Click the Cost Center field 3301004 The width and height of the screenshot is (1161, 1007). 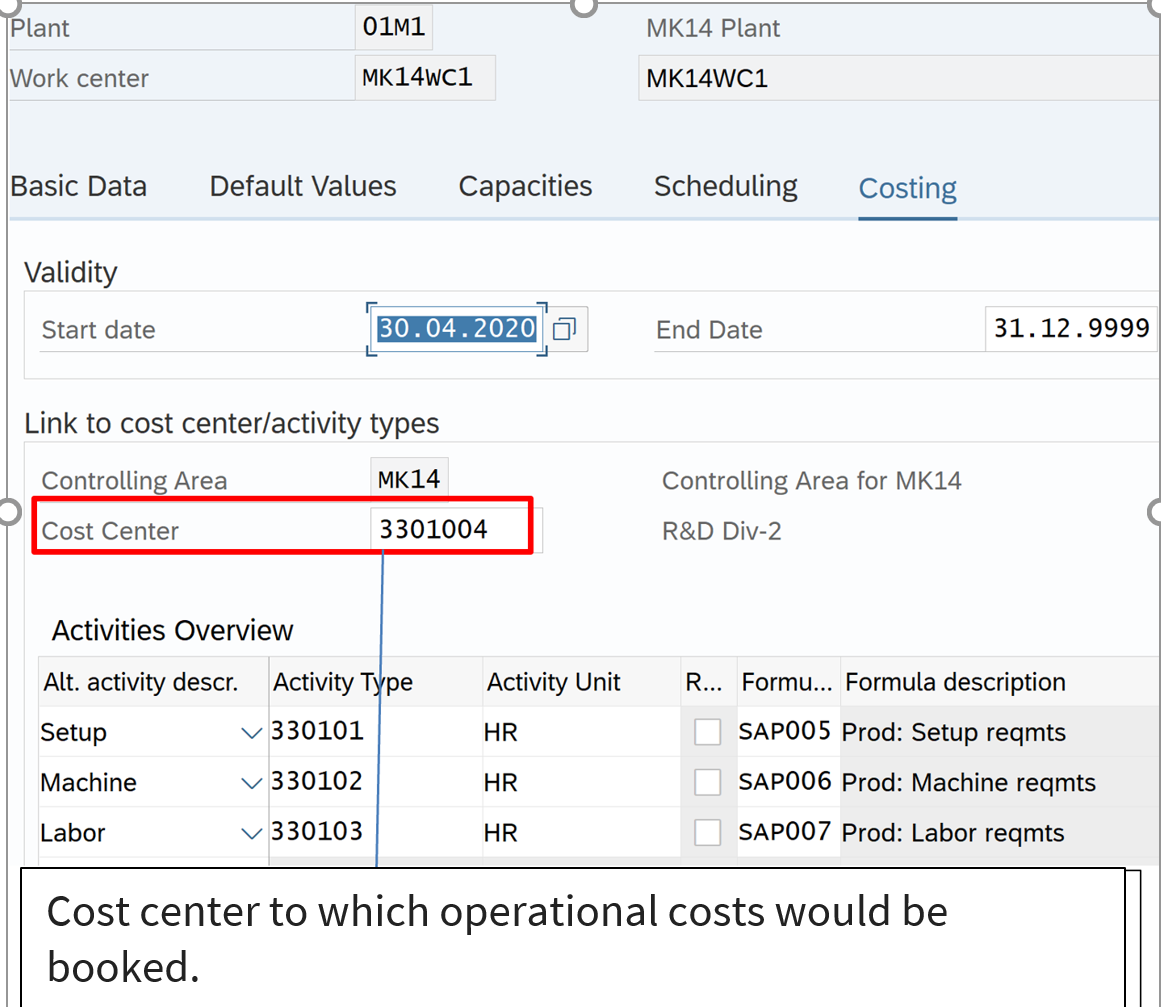(x=450, y=529)
